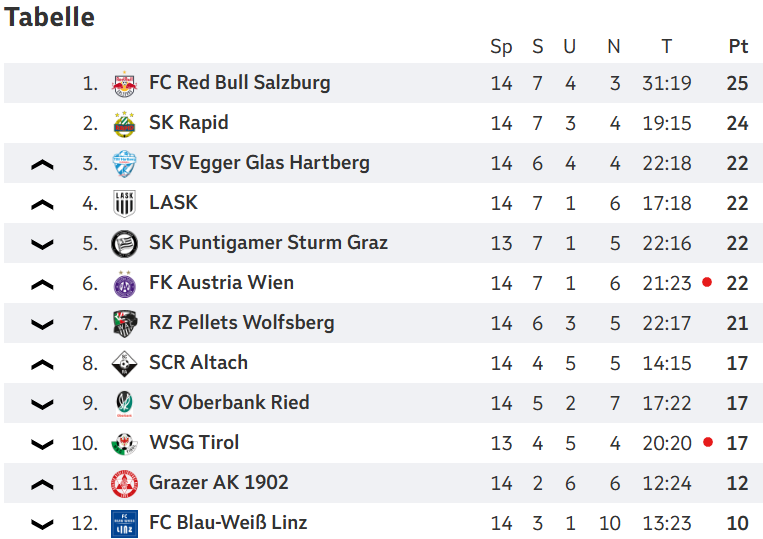Click the red live dot for WSG Tirol
Screen dimensions: 763x539
click(x=707, y=443)
